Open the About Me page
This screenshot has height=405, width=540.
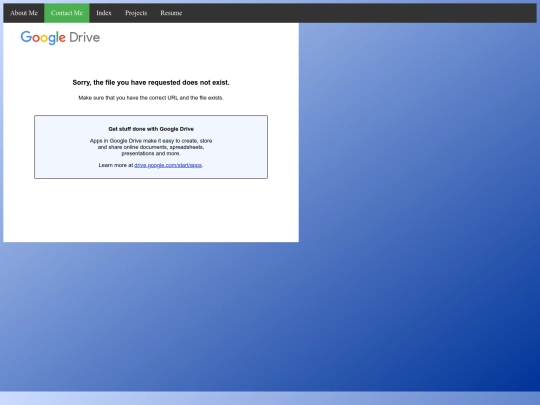point(24,13)
